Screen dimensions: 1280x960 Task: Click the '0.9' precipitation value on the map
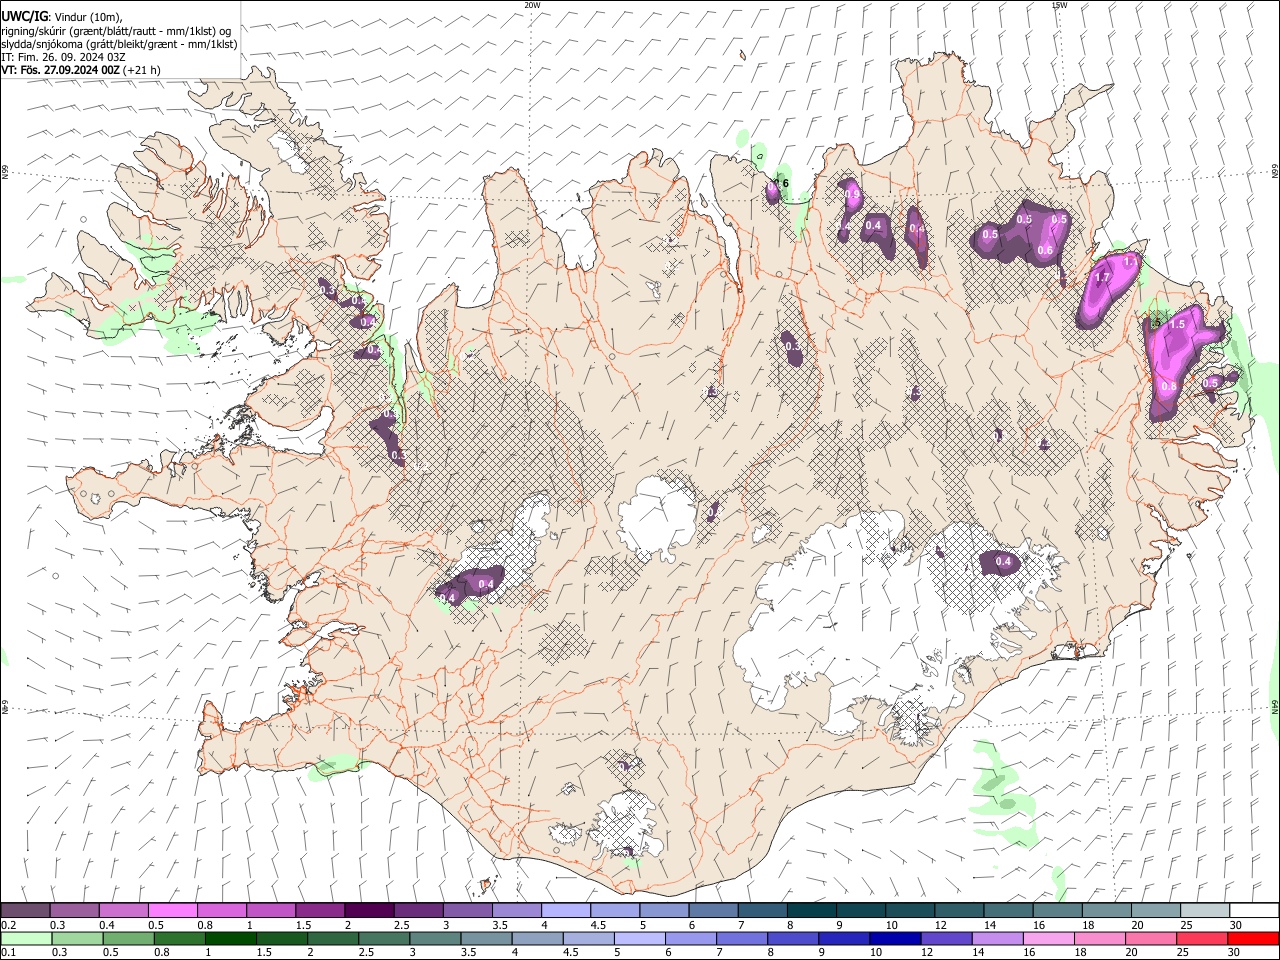pos(853,194)
